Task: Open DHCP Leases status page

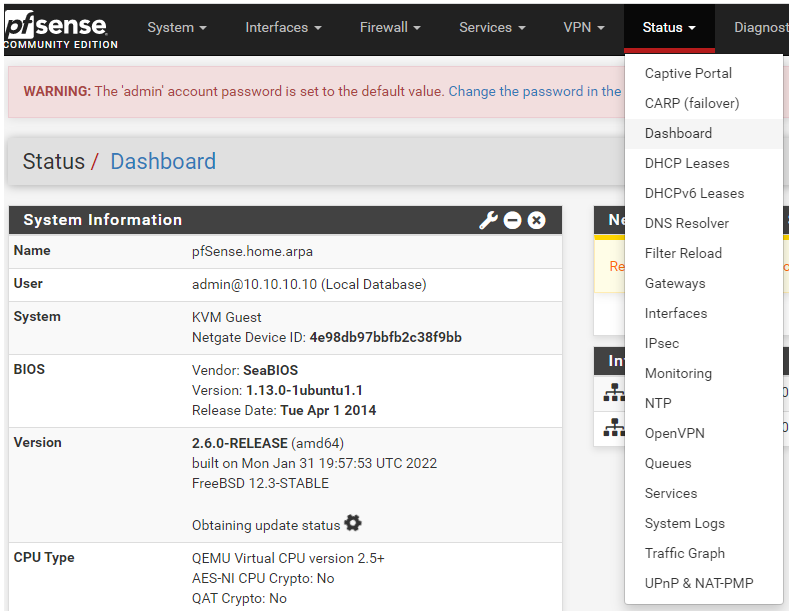Action: tap(703, 163)
